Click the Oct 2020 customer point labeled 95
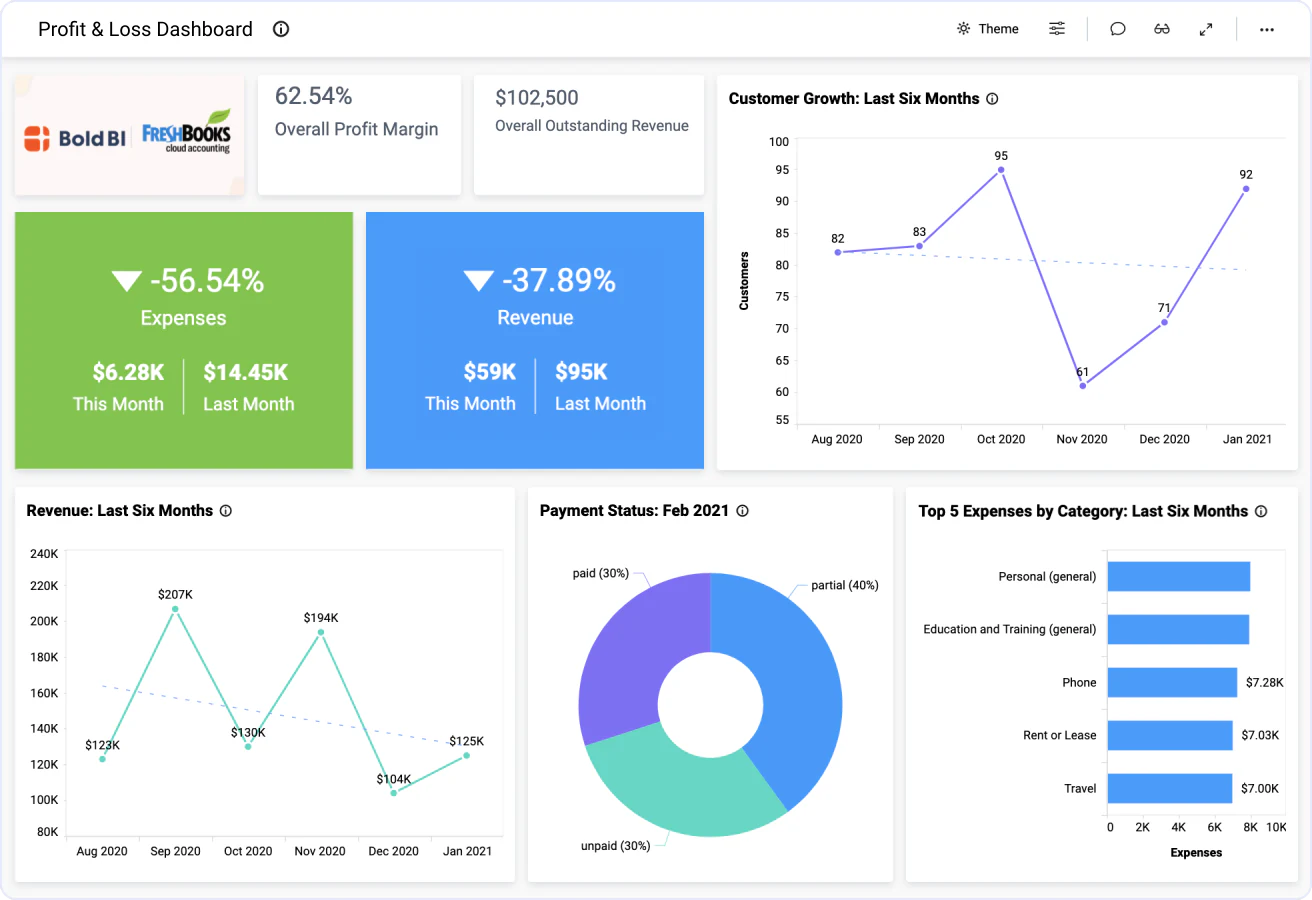The height and width of the screenshot is (900, 1312). point(1001,170)
